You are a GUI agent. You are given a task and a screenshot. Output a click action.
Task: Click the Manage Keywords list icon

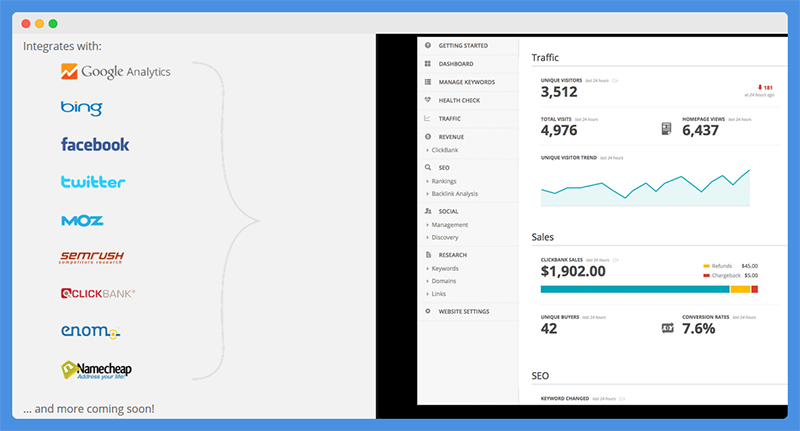(x=428, y=82)
